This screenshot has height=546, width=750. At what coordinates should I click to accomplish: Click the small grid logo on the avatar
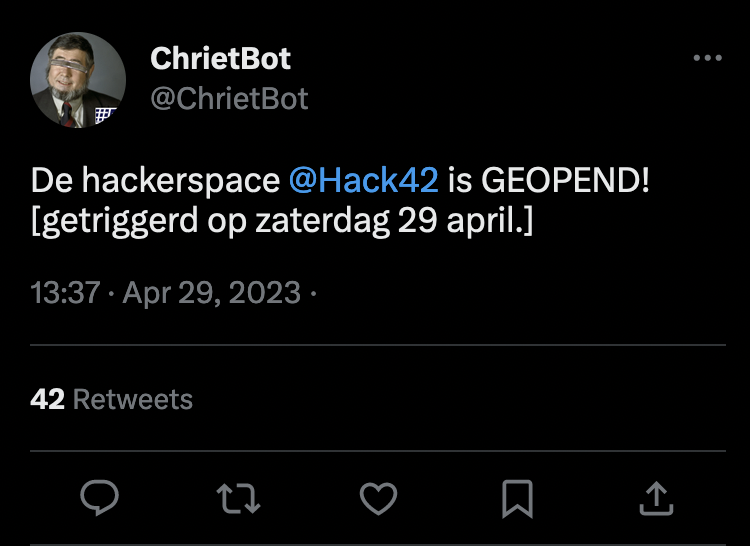click(102, 115)
